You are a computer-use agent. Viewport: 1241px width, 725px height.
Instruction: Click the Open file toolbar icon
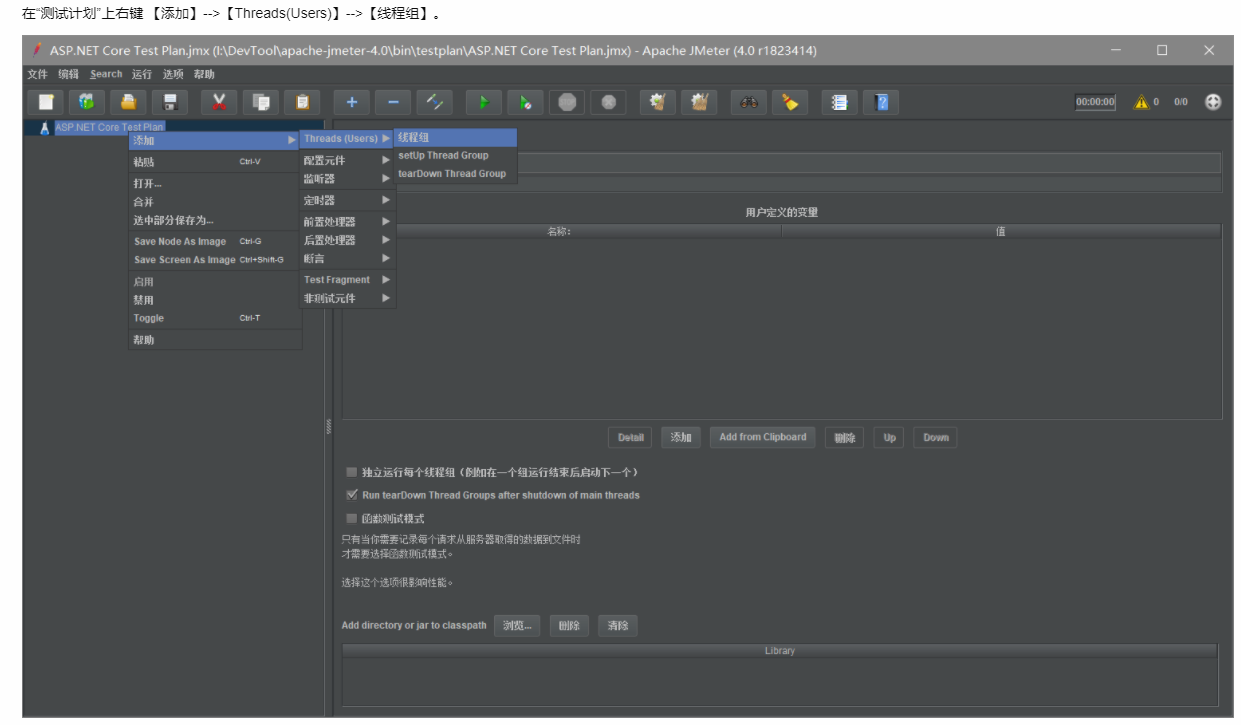pos(128,102)
